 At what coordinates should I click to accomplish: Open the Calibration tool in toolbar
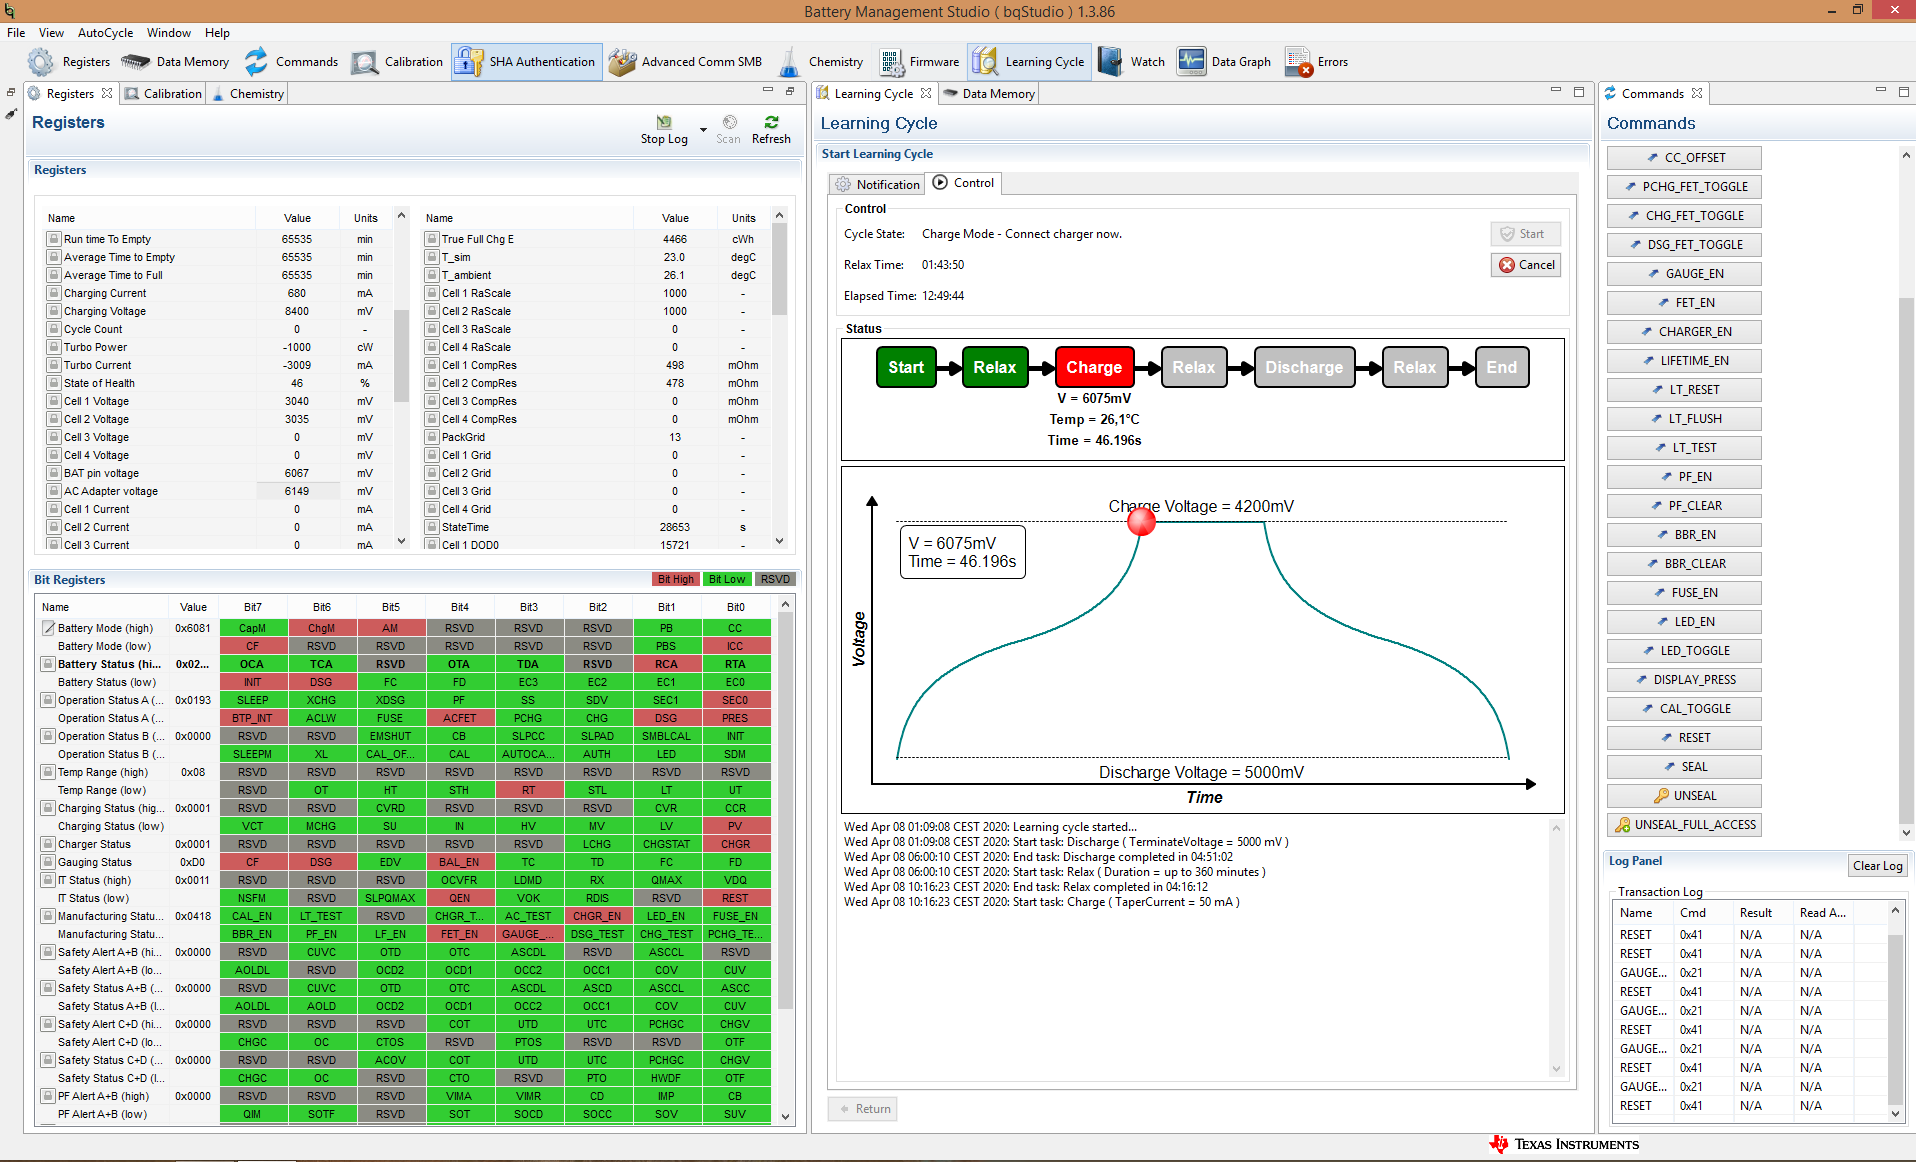397,62
